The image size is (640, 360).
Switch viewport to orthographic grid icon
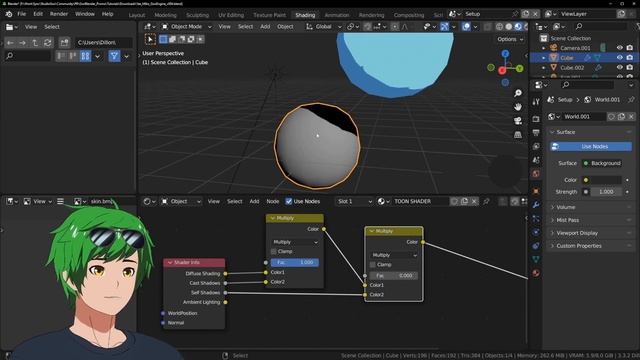tap(518, 134)
